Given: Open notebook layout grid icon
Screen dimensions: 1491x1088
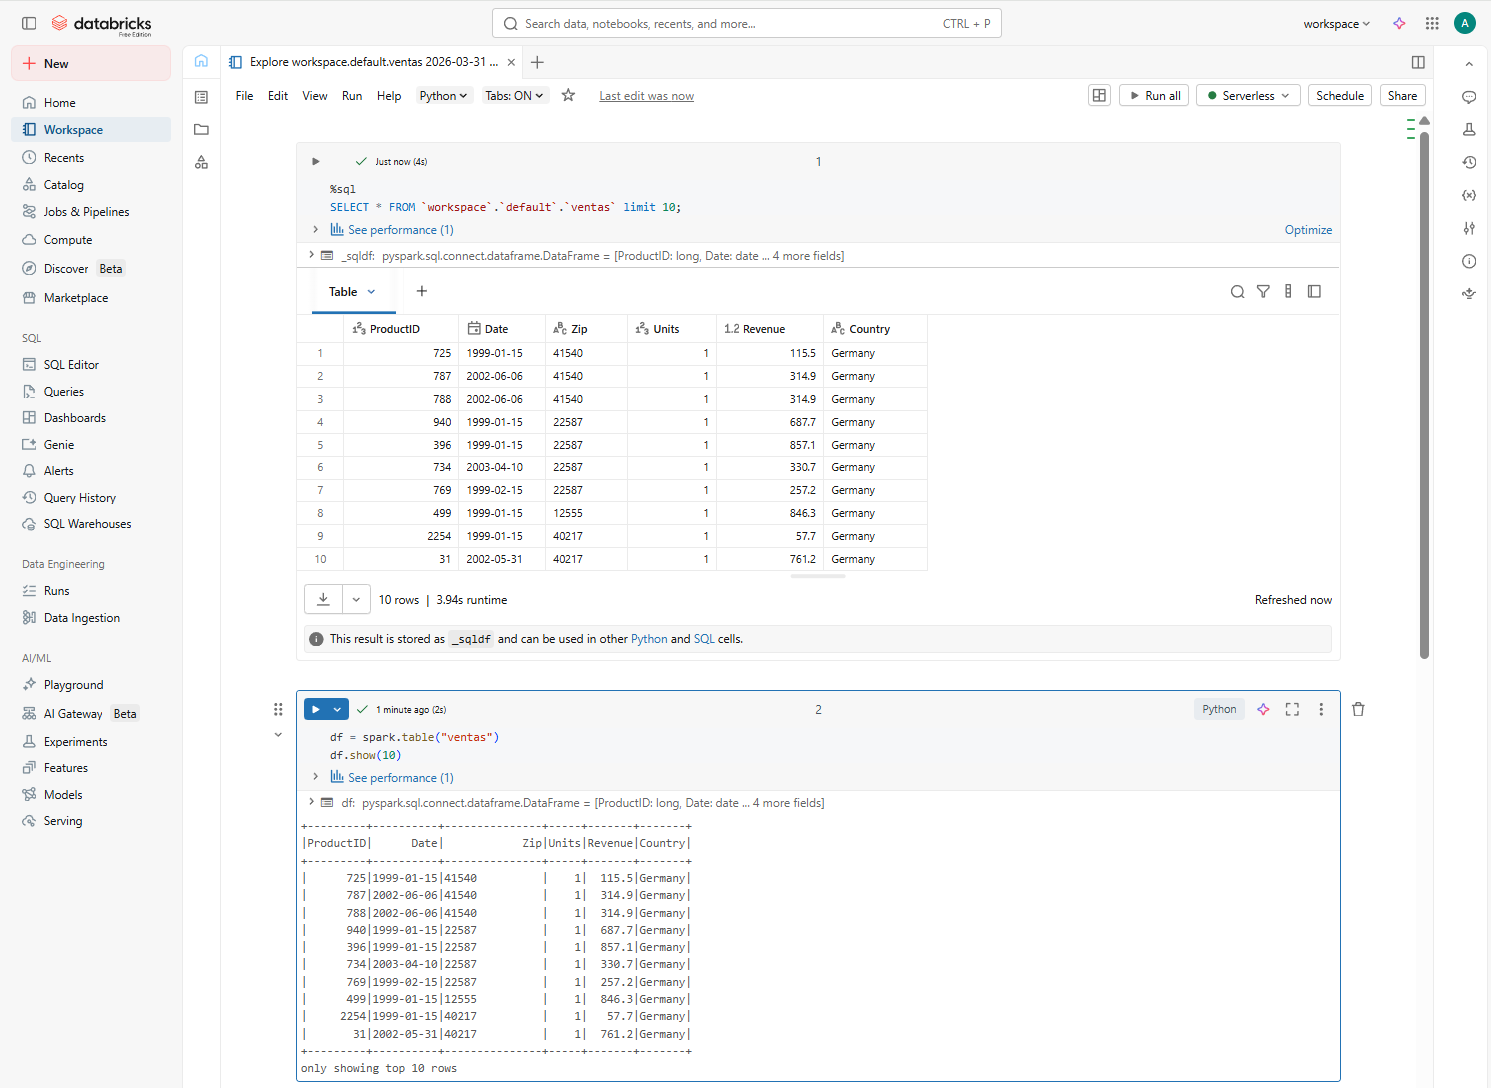Looking at the screenshot, I should coord(1099,95).
